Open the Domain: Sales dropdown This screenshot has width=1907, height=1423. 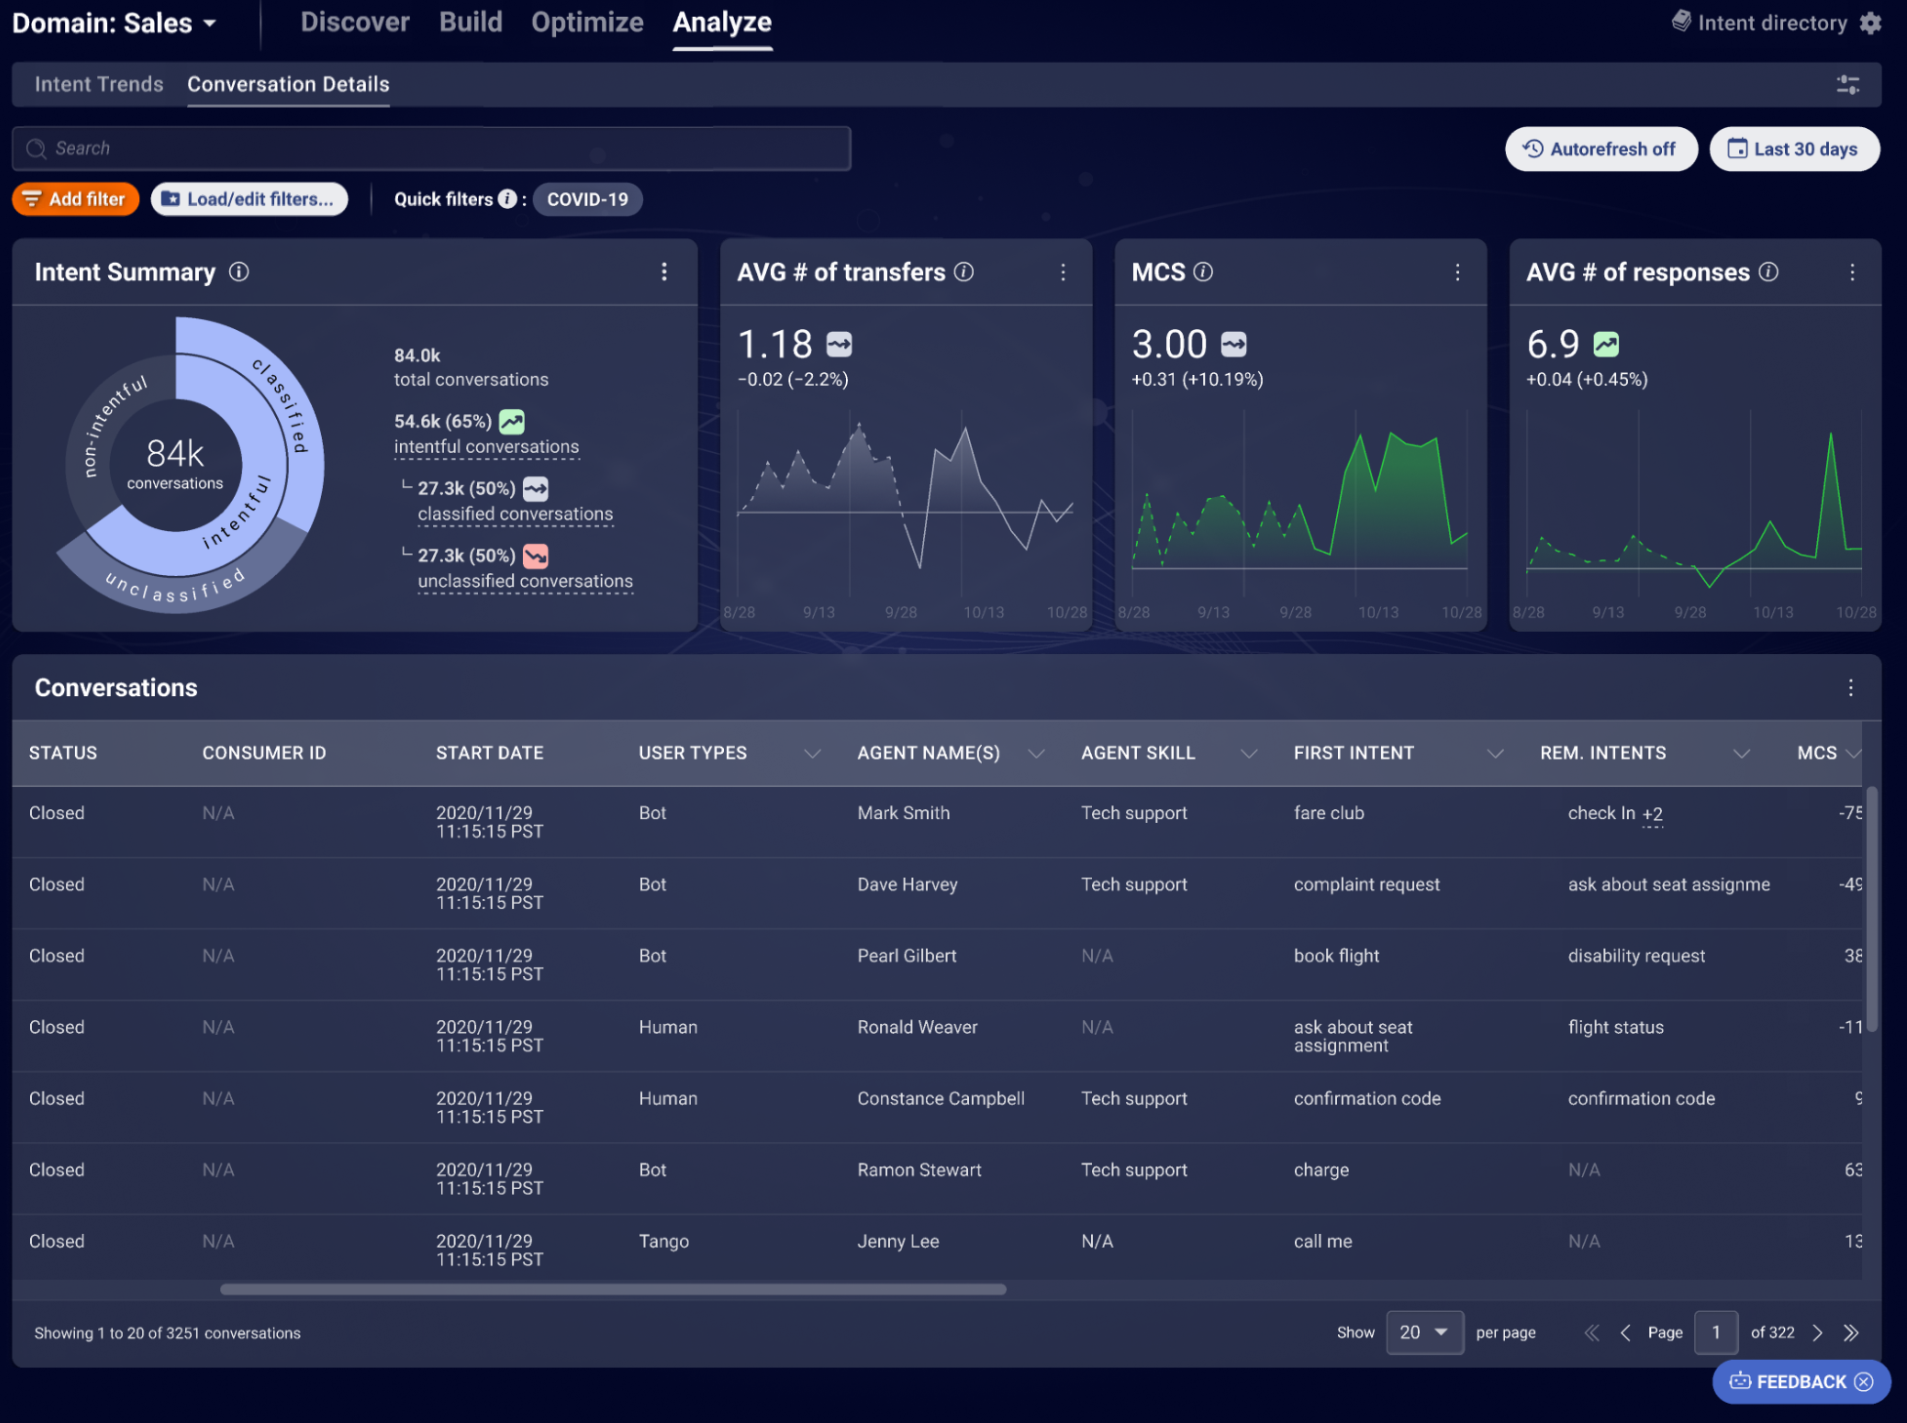tap(114, 23)
